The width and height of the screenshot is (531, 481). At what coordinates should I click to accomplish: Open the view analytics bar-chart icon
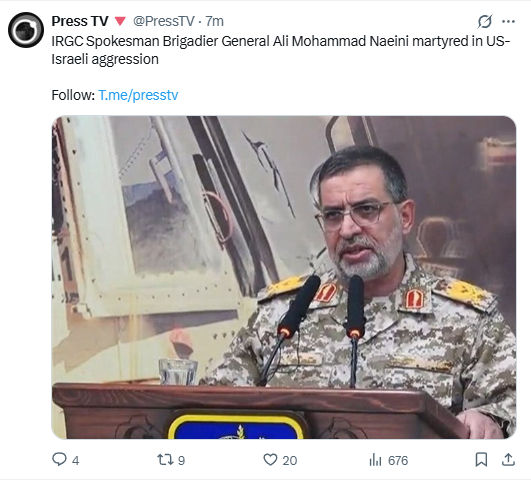tap(375, 460)
